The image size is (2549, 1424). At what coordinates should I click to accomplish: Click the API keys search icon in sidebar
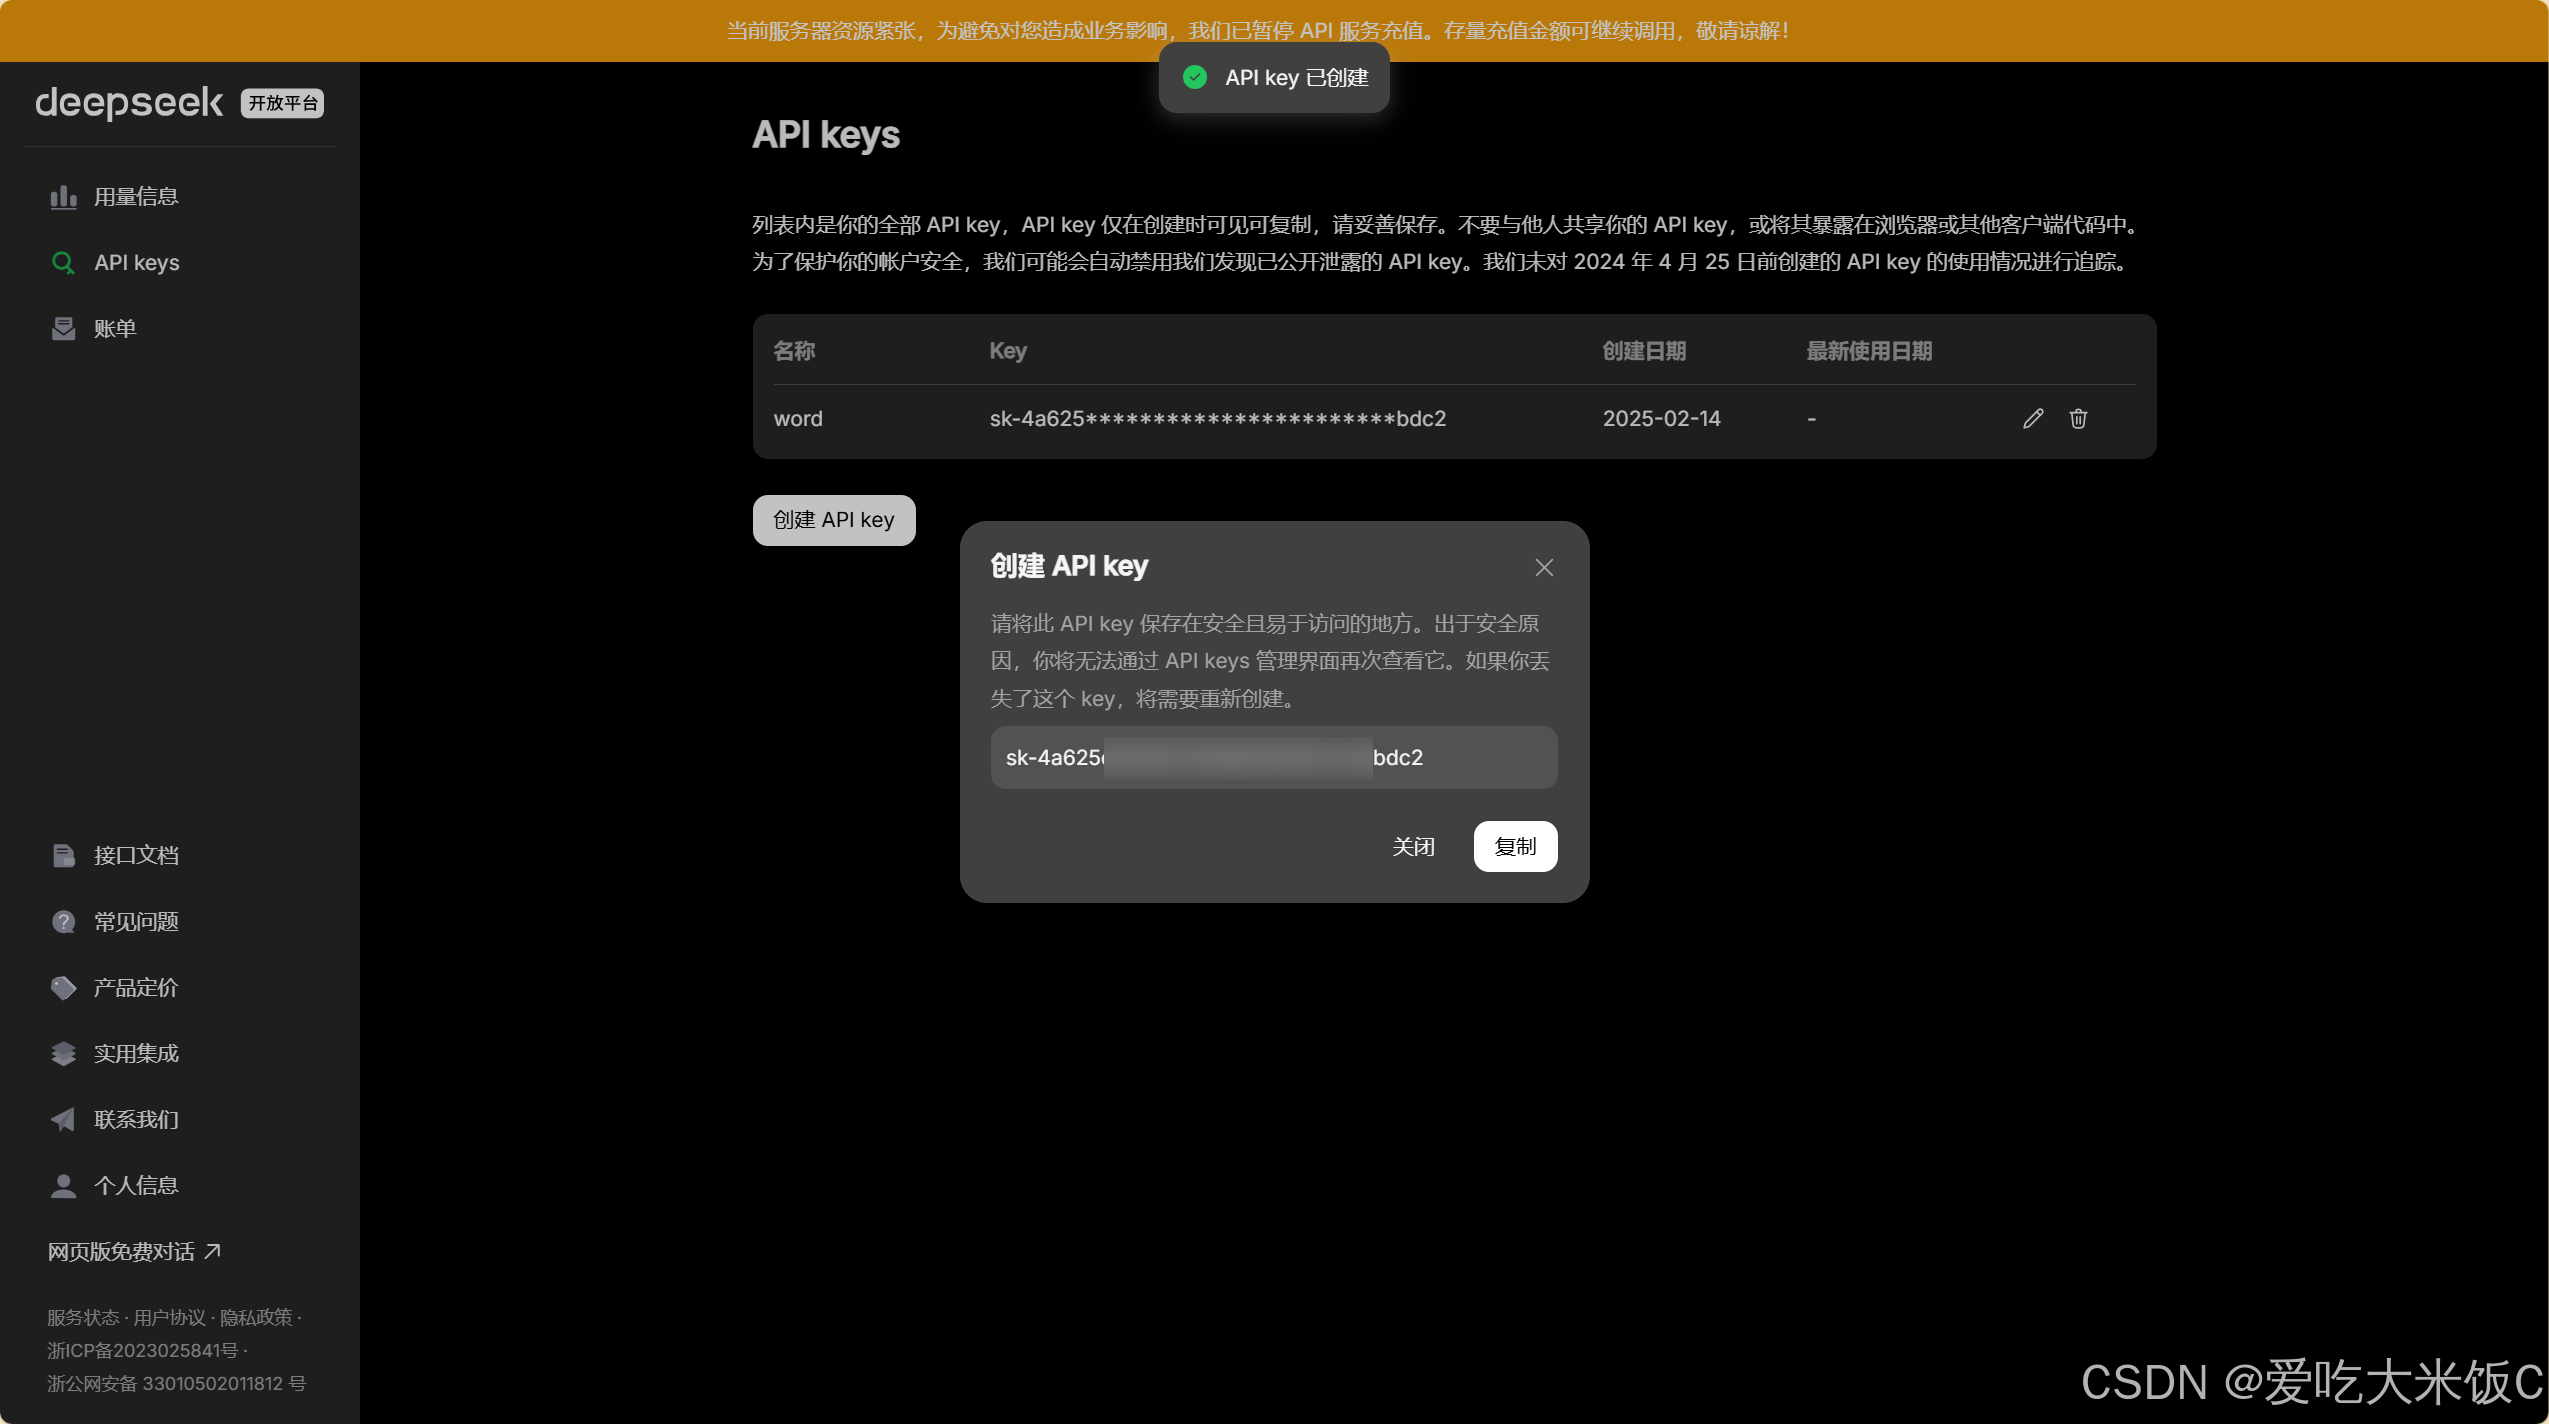[x=63, y=263]
